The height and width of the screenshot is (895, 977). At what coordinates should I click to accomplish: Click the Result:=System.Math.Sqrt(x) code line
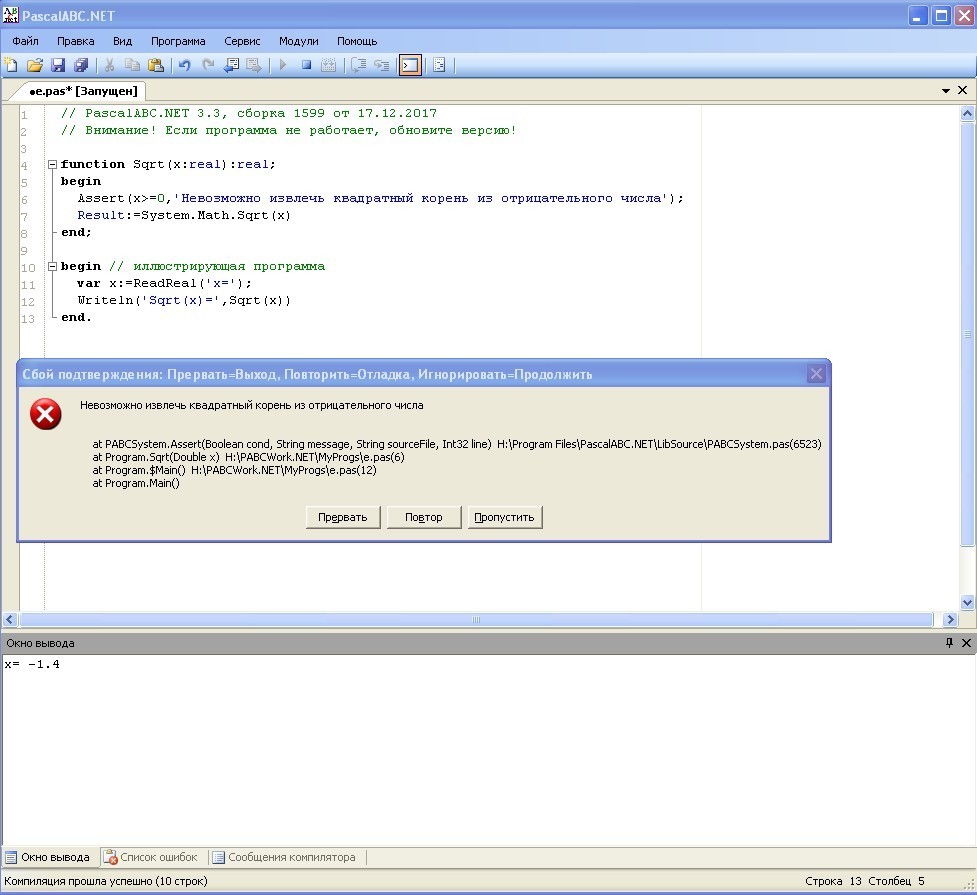(184, 216)
